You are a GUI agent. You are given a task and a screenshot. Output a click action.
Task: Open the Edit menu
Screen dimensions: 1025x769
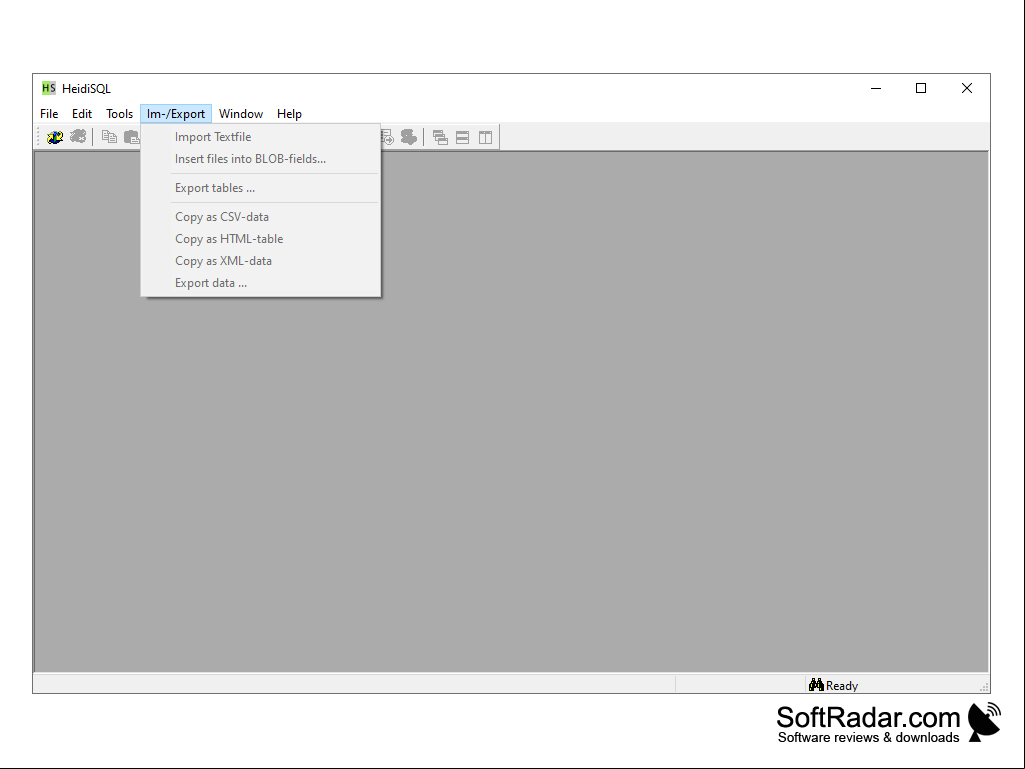(82, 114)
